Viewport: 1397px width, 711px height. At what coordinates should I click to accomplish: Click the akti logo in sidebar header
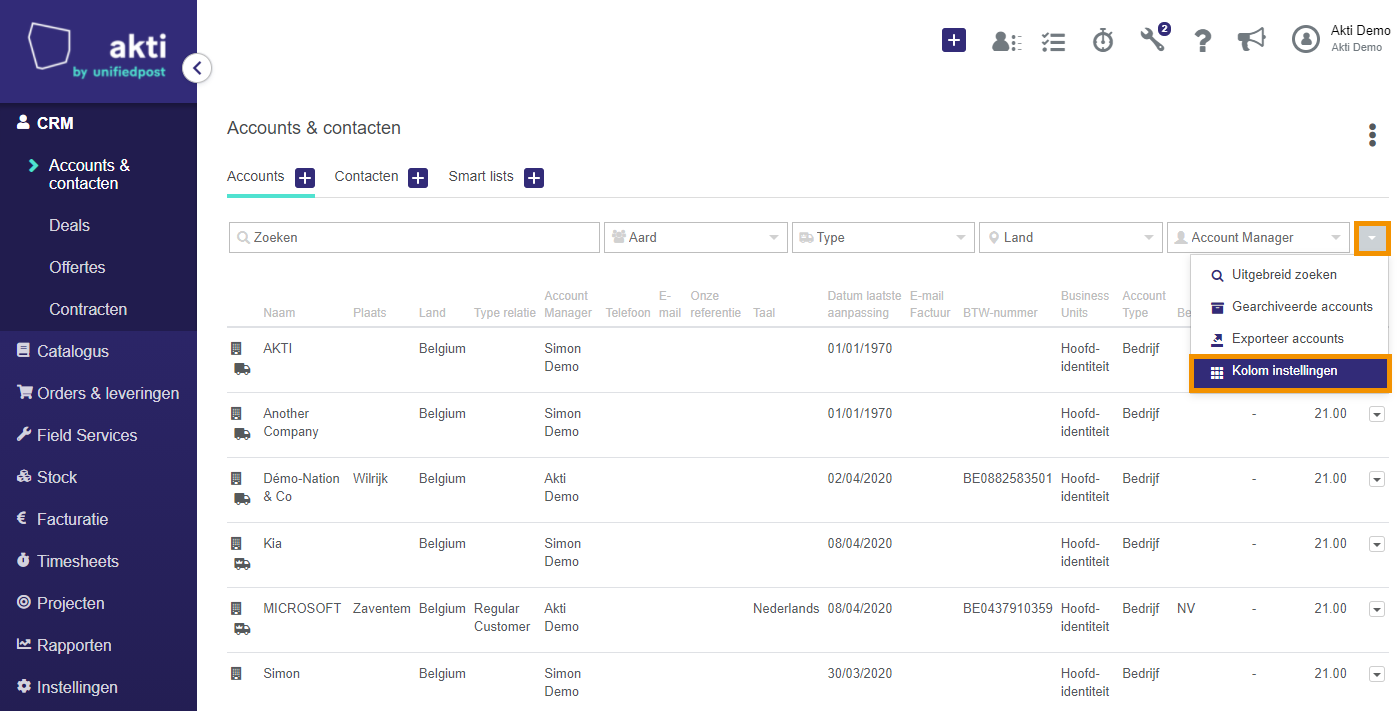tap(98, 52)
